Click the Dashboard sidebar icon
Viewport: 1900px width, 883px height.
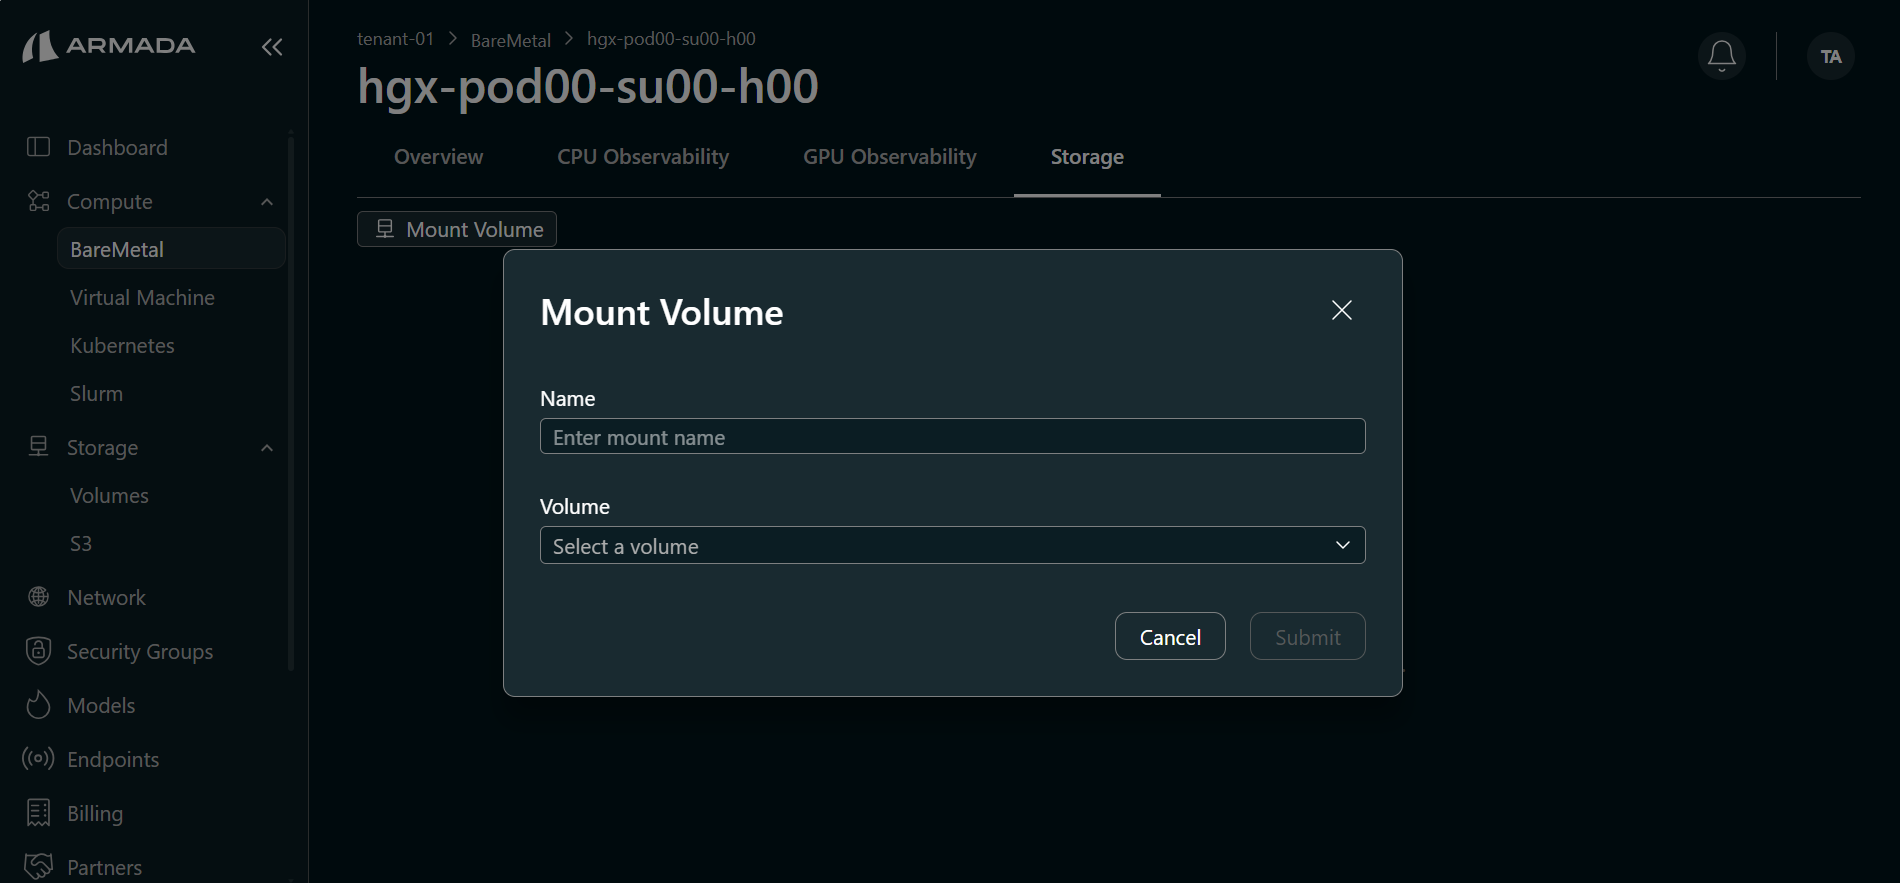(38, 147)
